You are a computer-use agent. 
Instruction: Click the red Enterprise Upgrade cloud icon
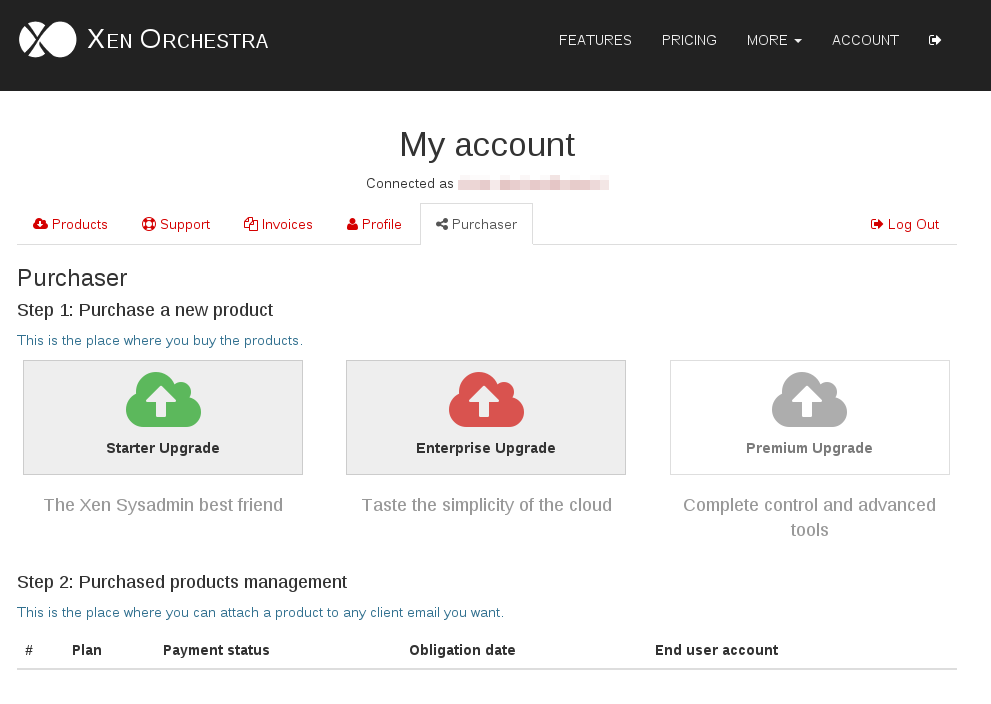(x=486, y=399)
